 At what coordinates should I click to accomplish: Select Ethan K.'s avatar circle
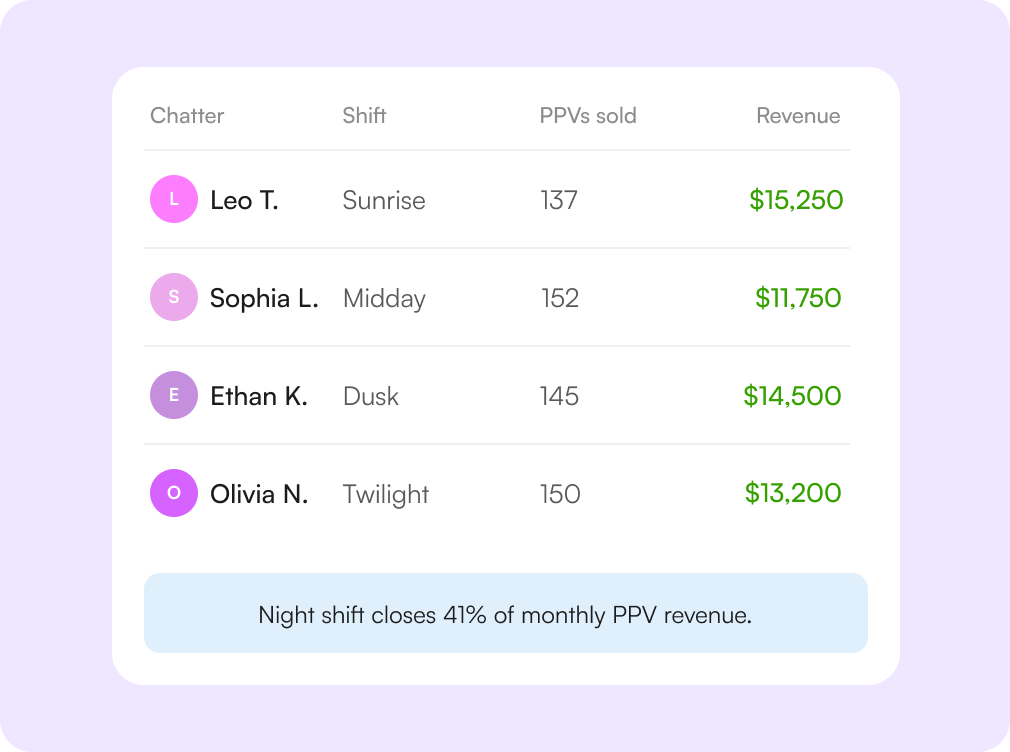click(x=174, y=395)
